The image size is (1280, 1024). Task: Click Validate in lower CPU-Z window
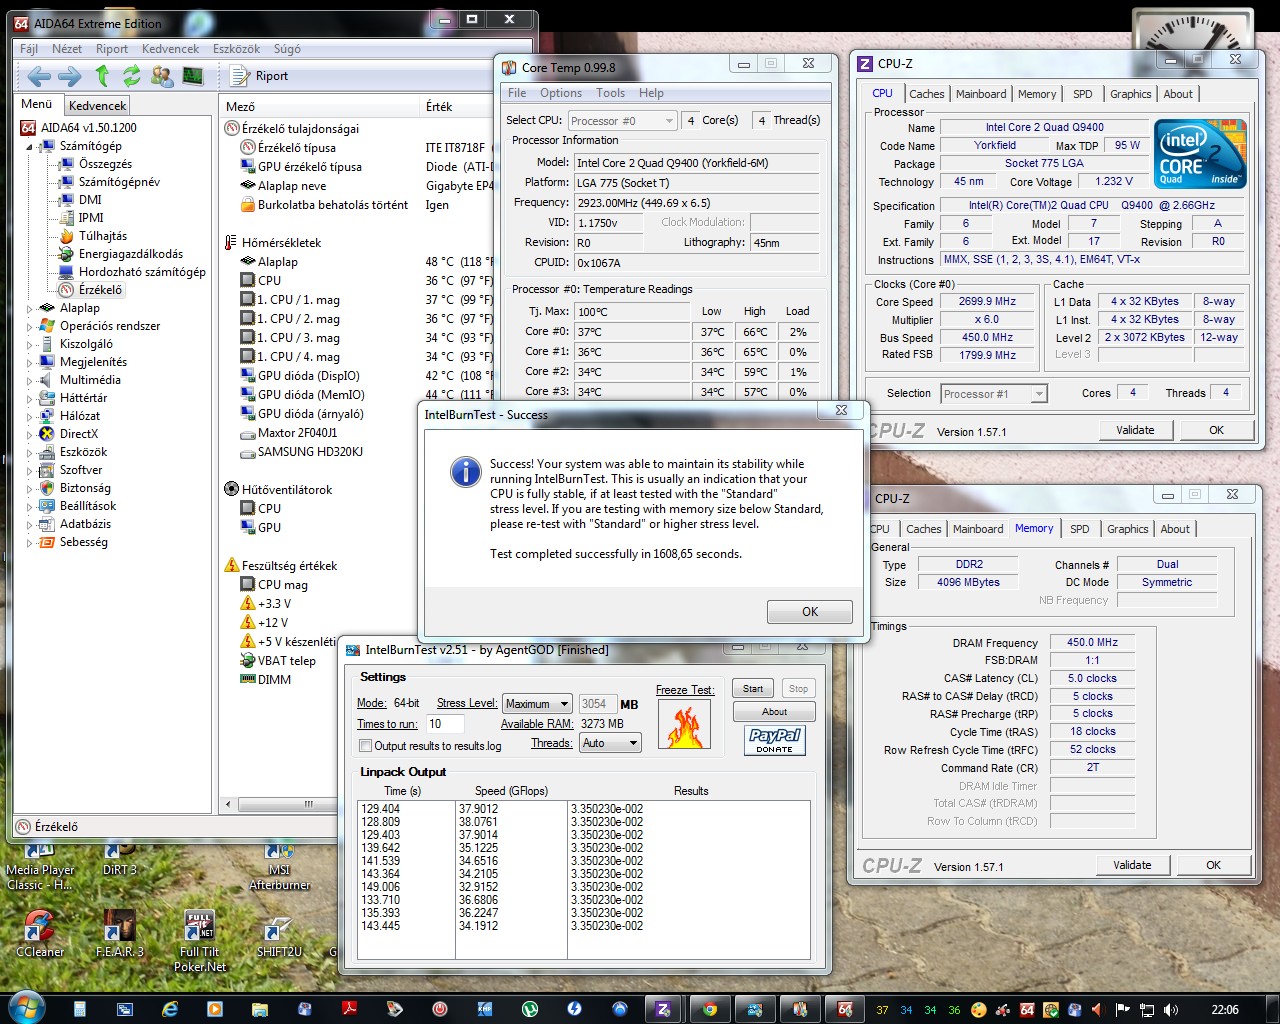1132,865
